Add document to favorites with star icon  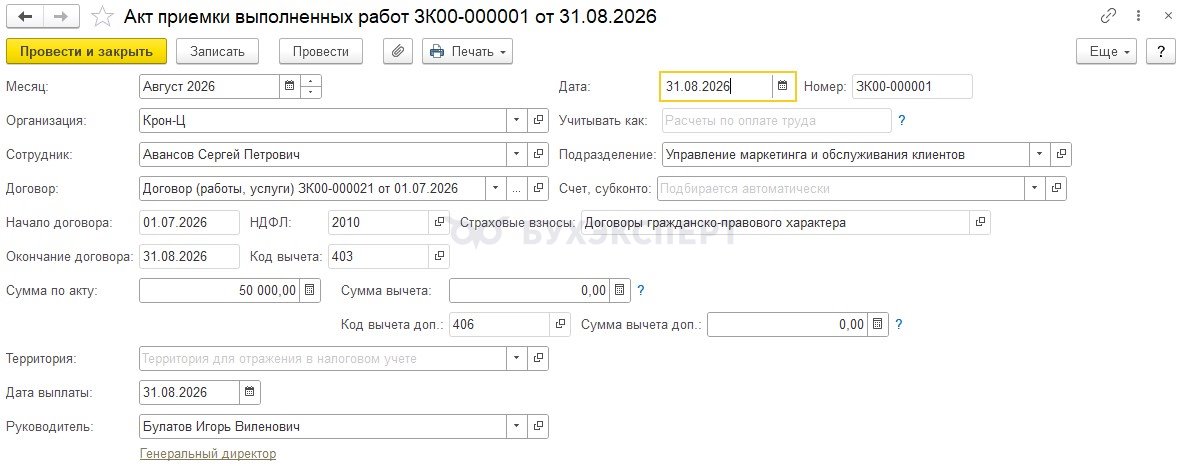click(103, 16)
